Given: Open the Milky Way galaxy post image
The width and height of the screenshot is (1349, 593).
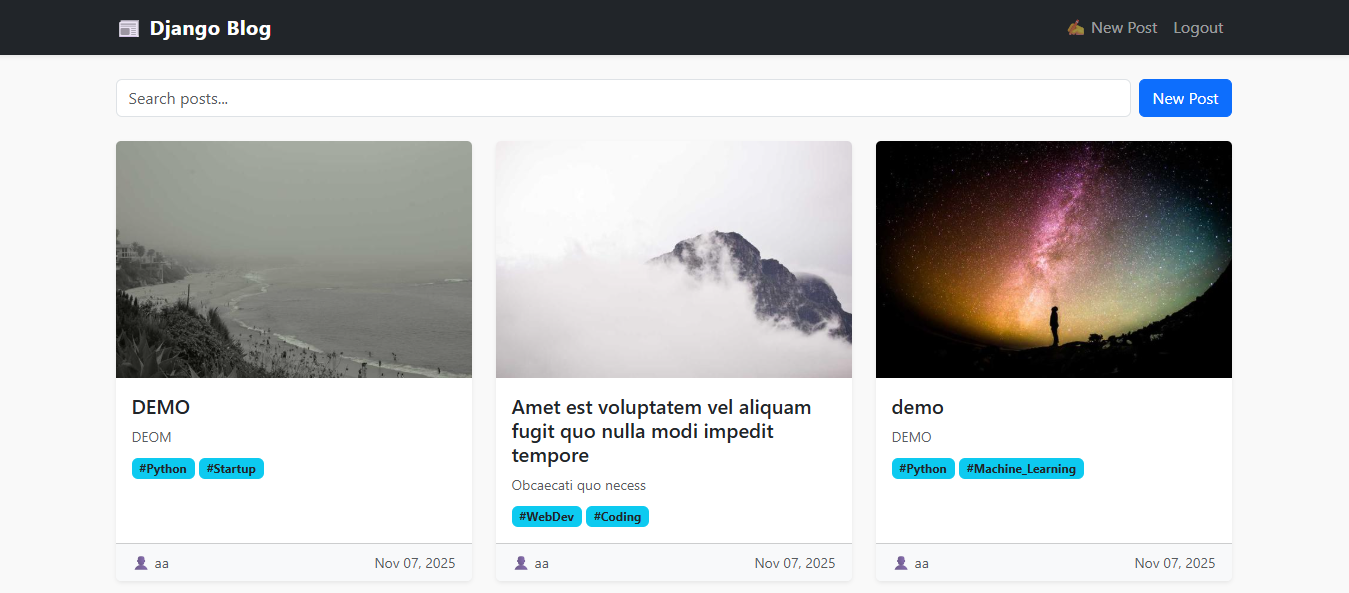Looking at the screenshot, I should [1054, 259].
